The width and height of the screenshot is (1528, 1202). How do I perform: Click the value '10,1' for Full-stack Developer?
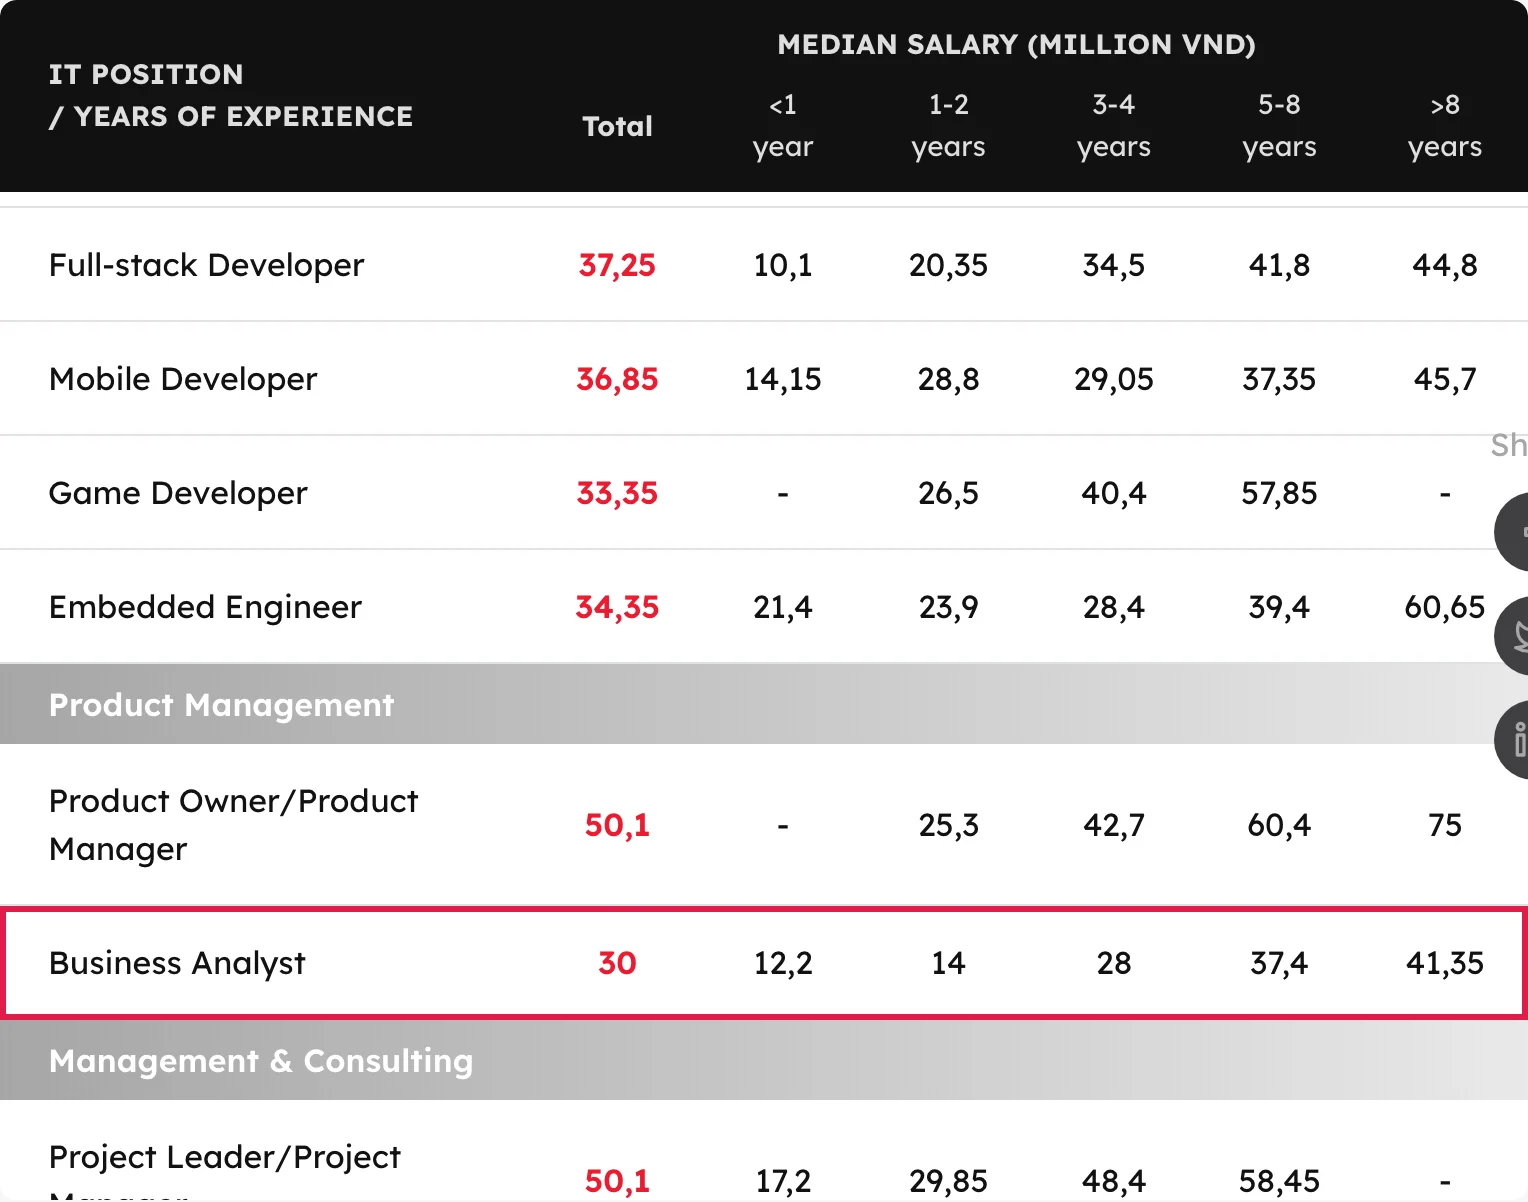tap(783, 265)
